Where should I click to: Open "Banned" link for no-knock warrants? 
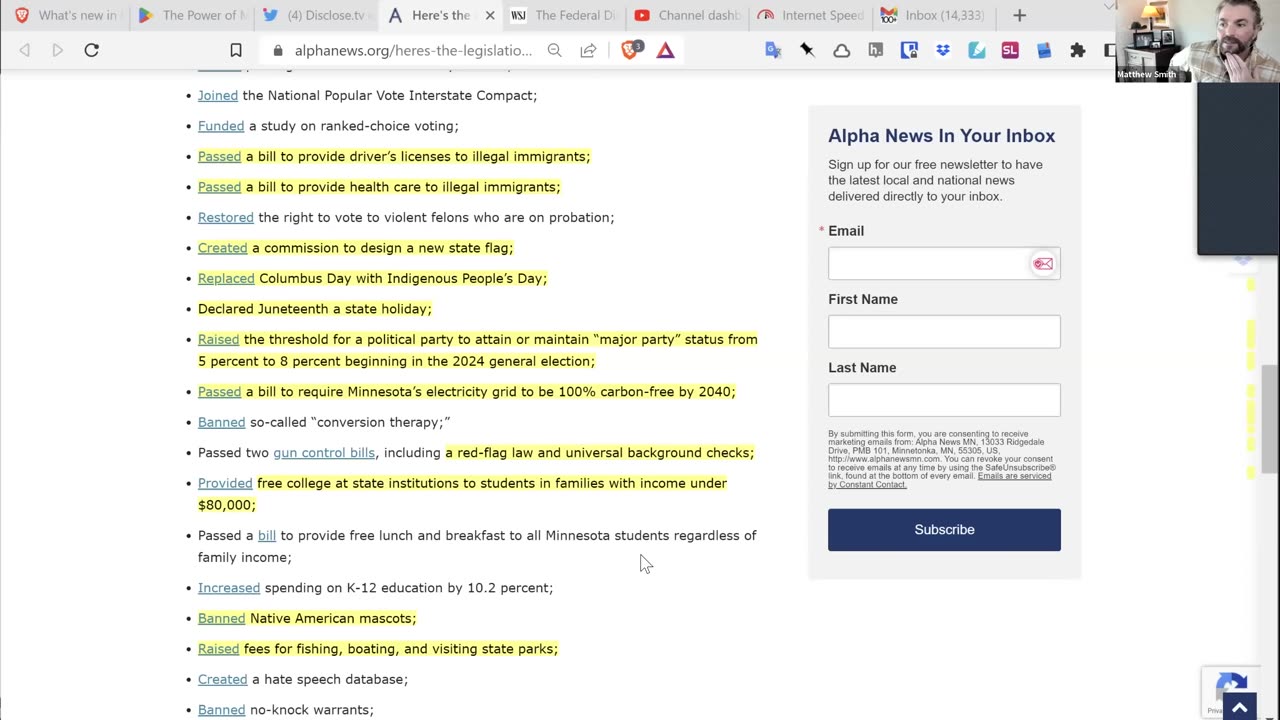point(221,710)
